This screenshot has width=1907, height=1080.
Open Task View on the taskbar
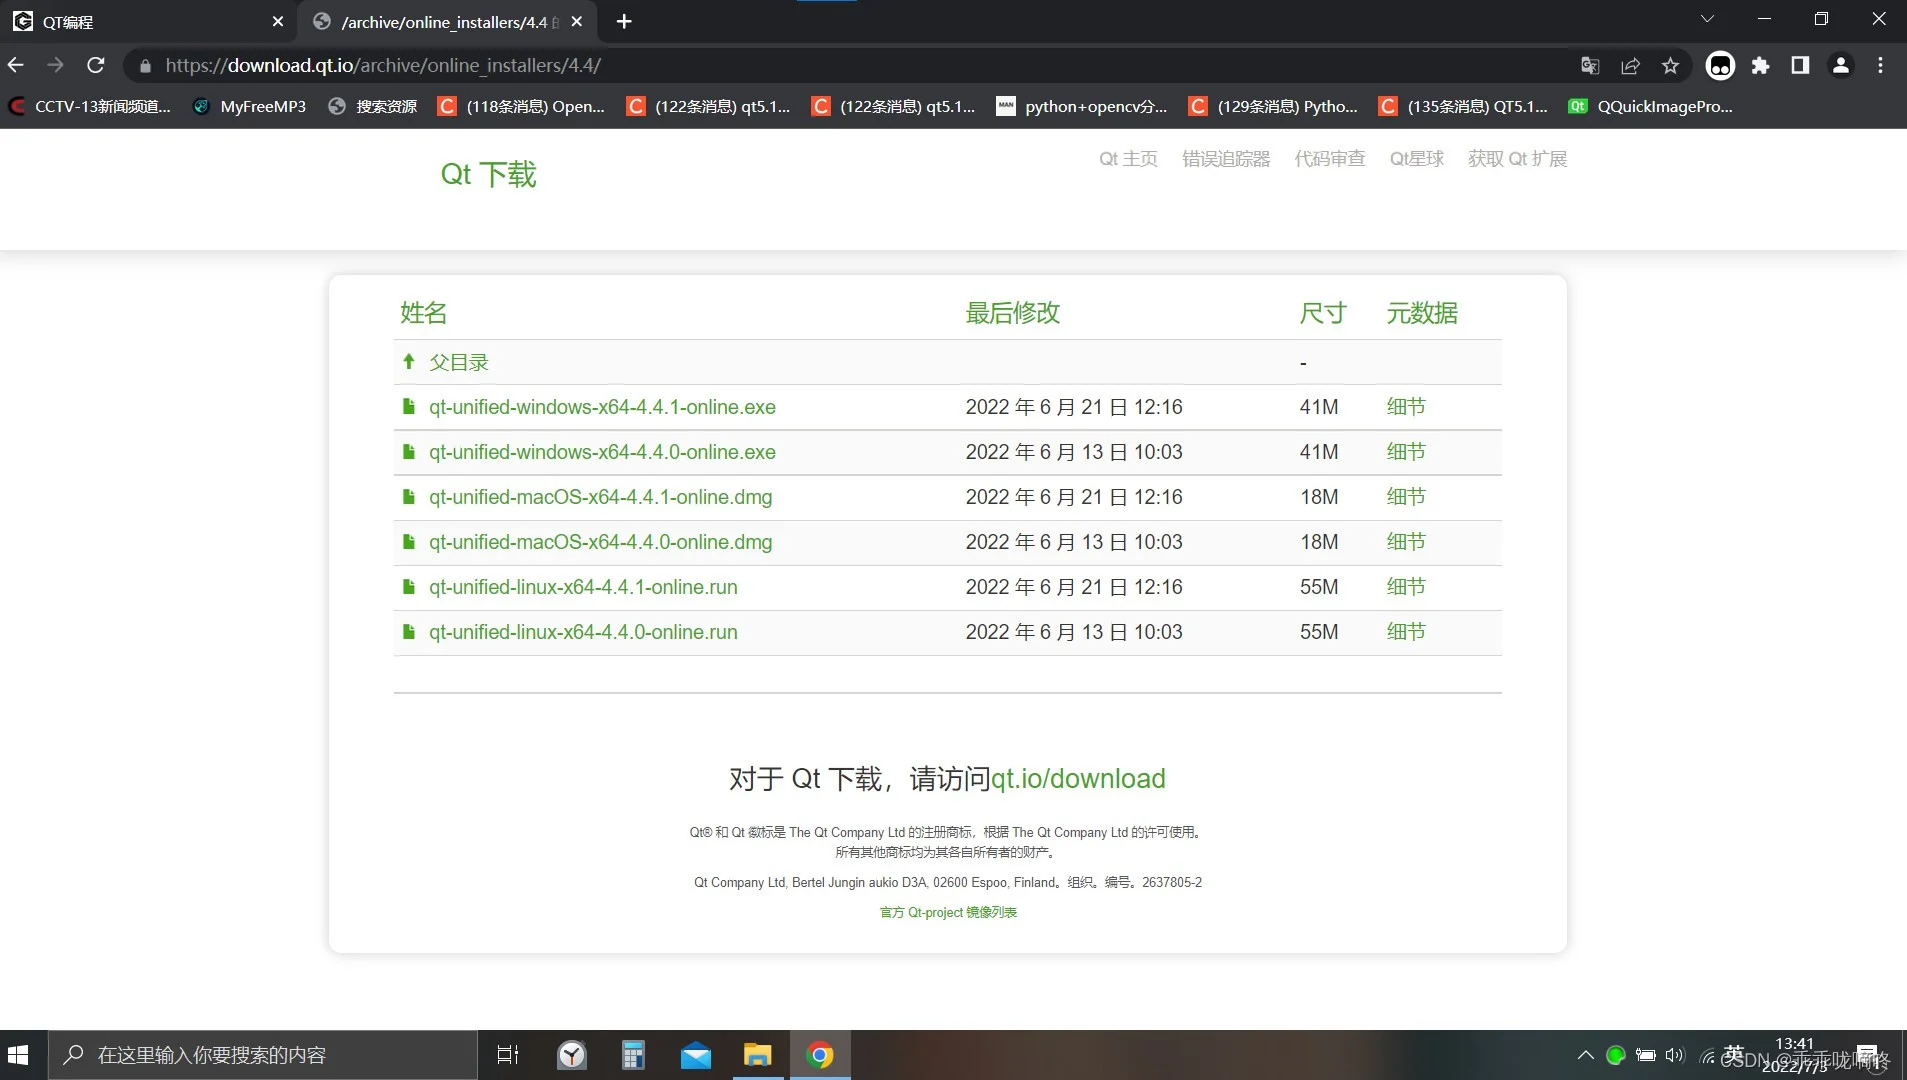click(x=508, y=1055)
